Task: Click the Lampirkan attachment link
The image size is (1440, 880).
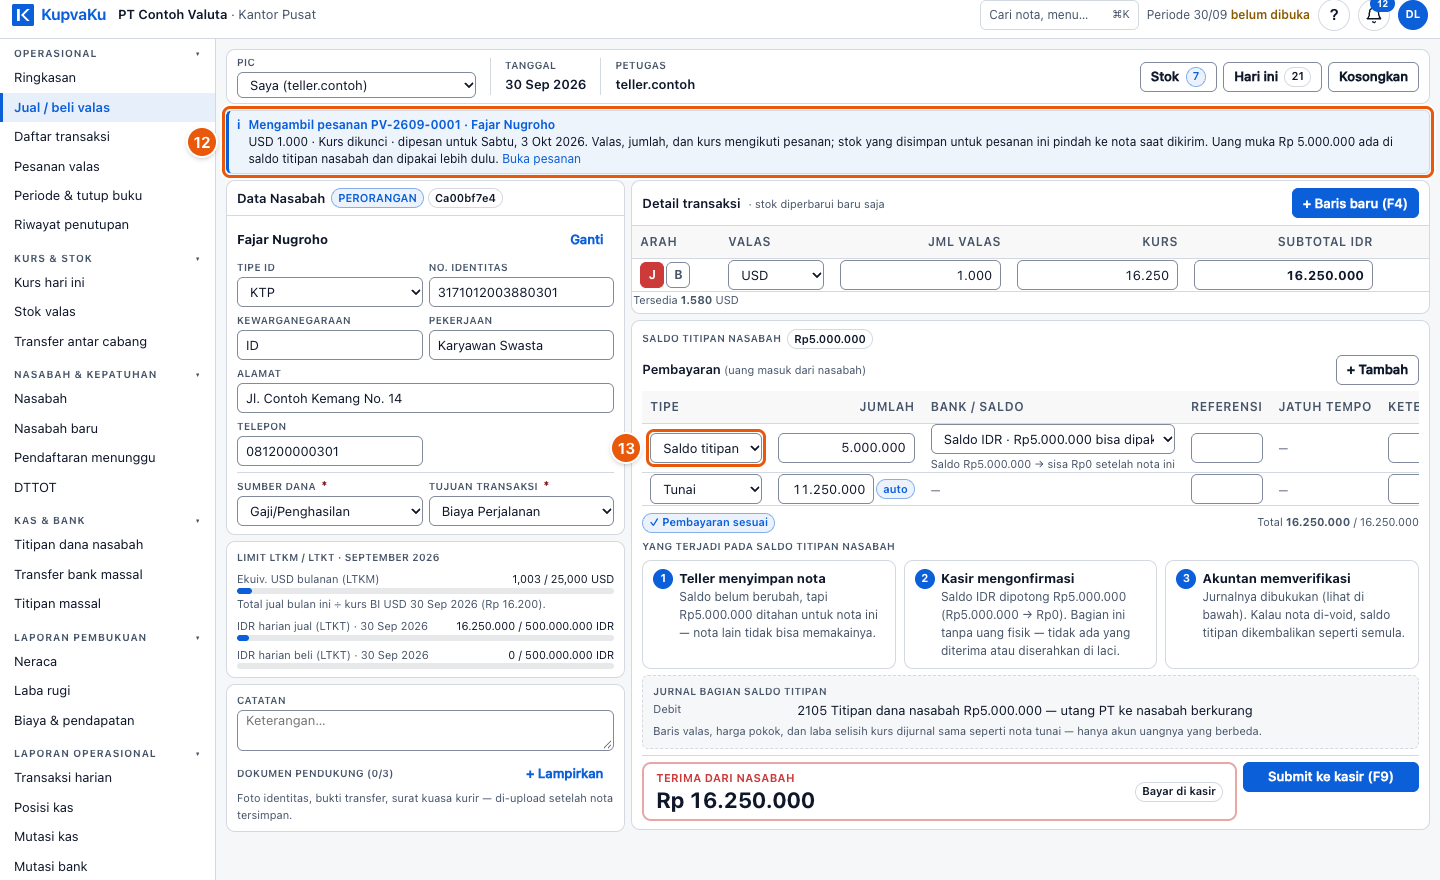Action: coord(565,774)
